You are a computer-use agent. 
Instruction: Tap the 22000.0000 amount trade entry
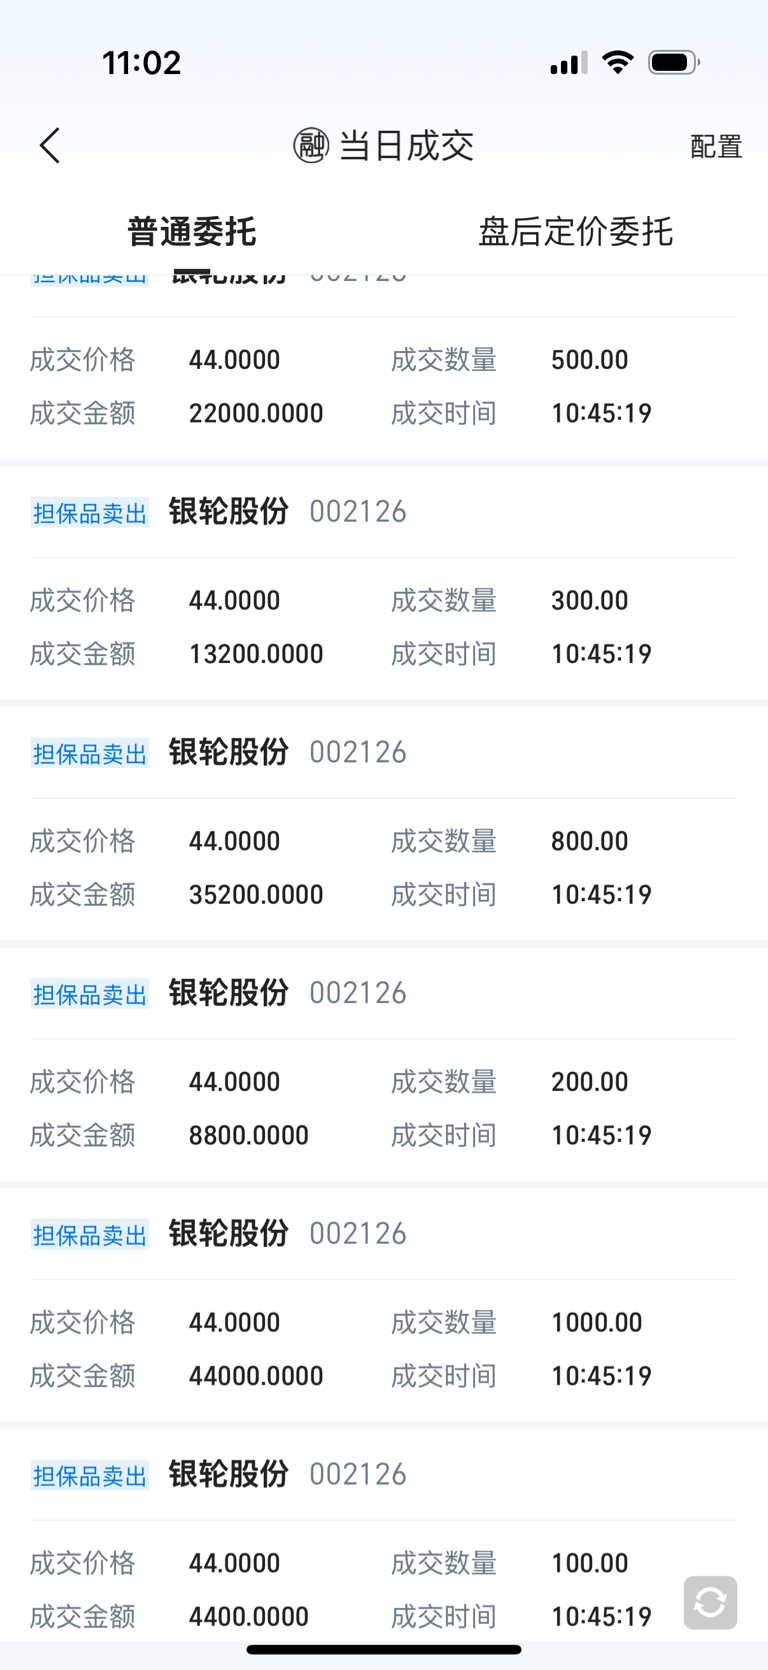(256, 413)
